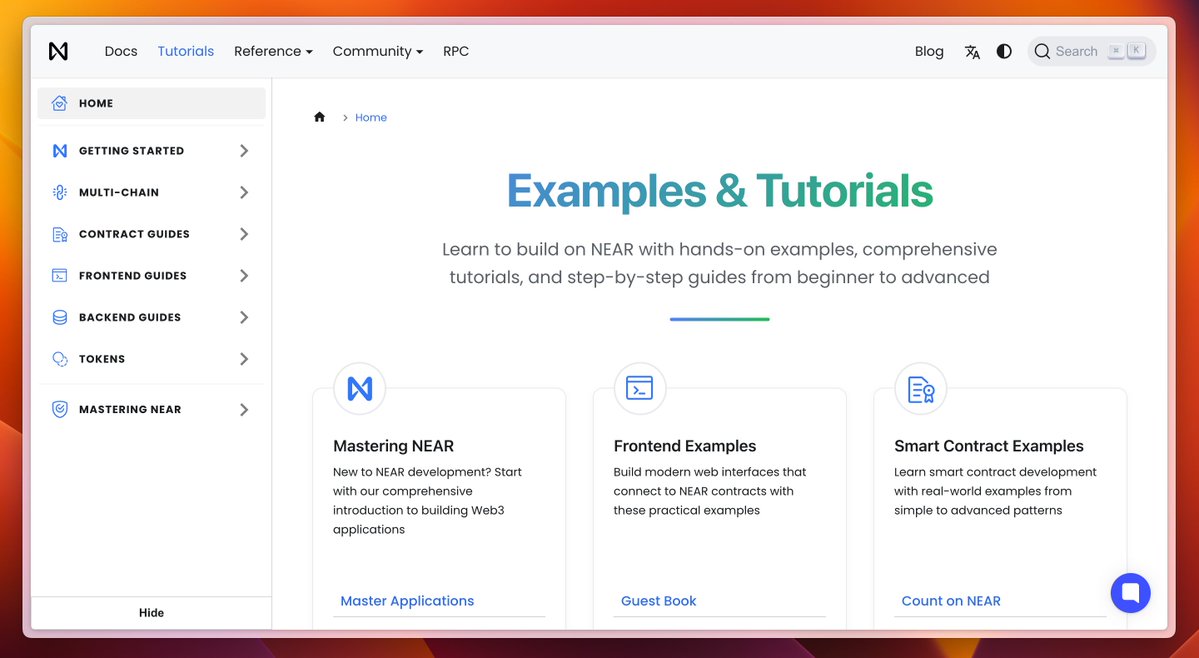Image resolution: width=1199 pixels, height=658 pixels.
Task: Select the Tutorials navbar item
Action: coord(186,51)
